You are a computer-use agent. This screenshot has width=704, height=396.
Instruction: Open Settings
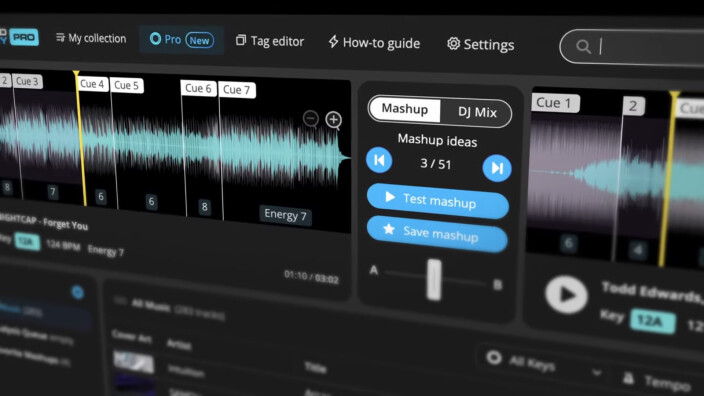480,44
